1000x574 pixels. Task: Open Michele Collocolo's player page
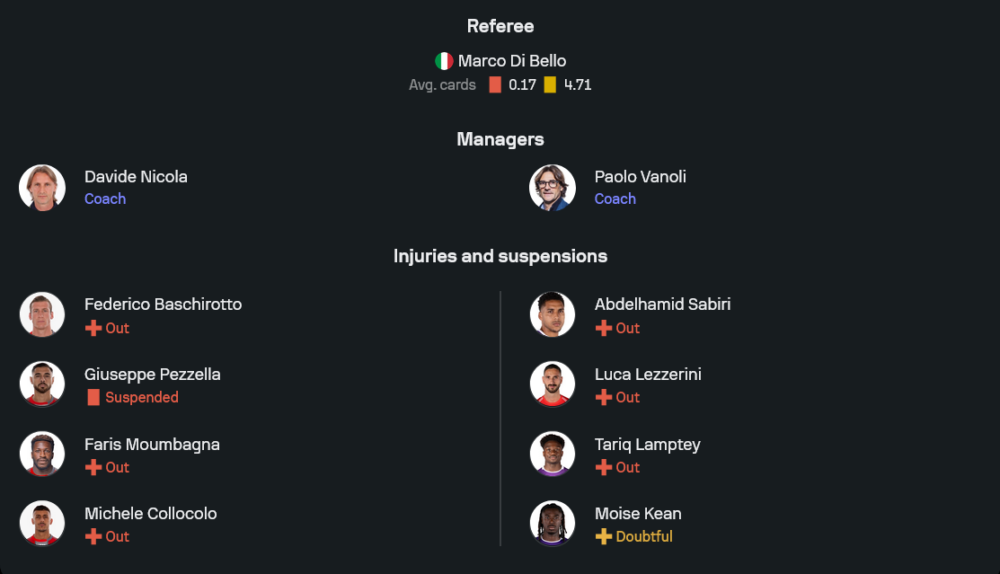point(150,513)
